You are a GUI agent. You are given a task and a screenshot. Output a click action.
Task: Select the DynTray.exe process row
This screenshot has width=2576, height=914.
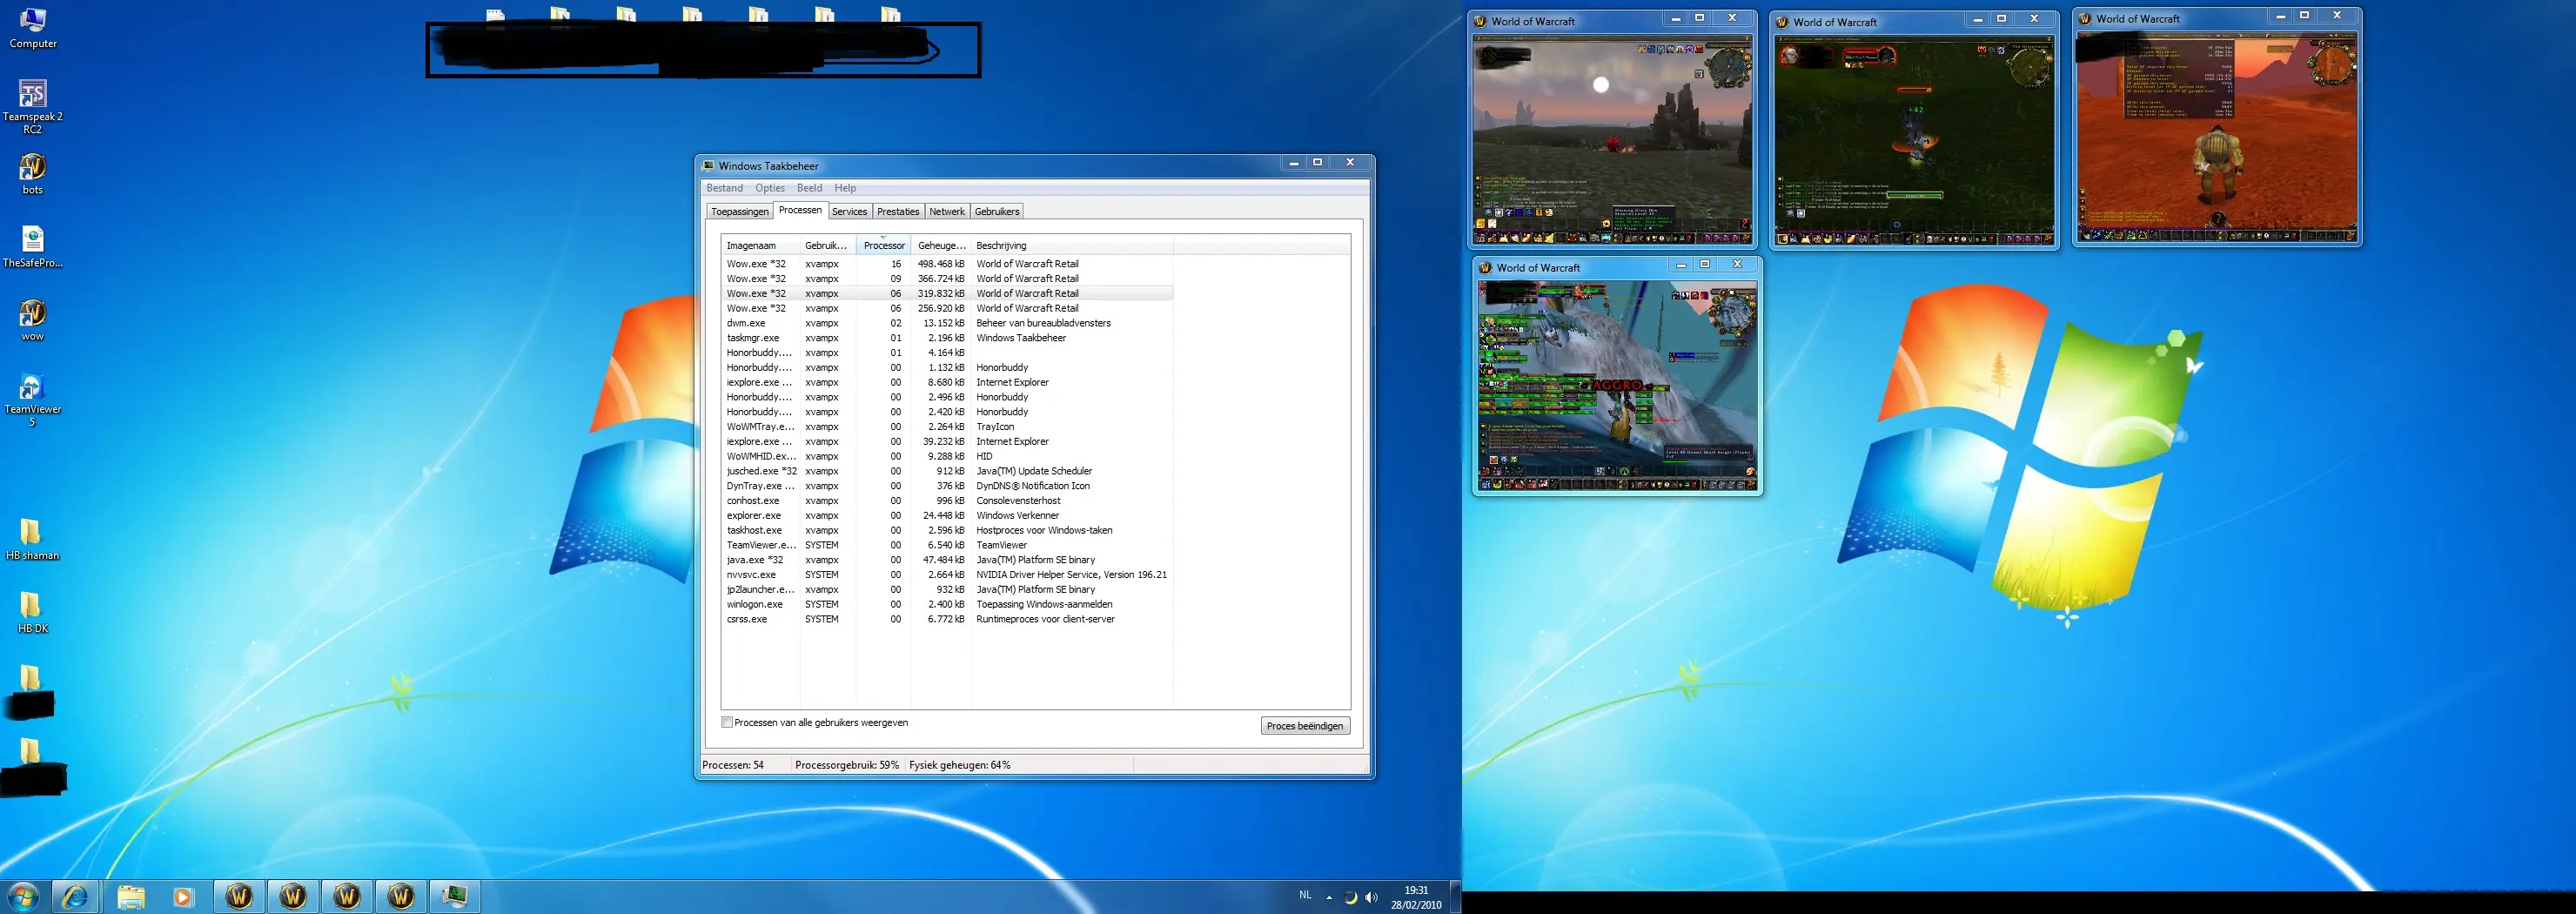[947, 486]
